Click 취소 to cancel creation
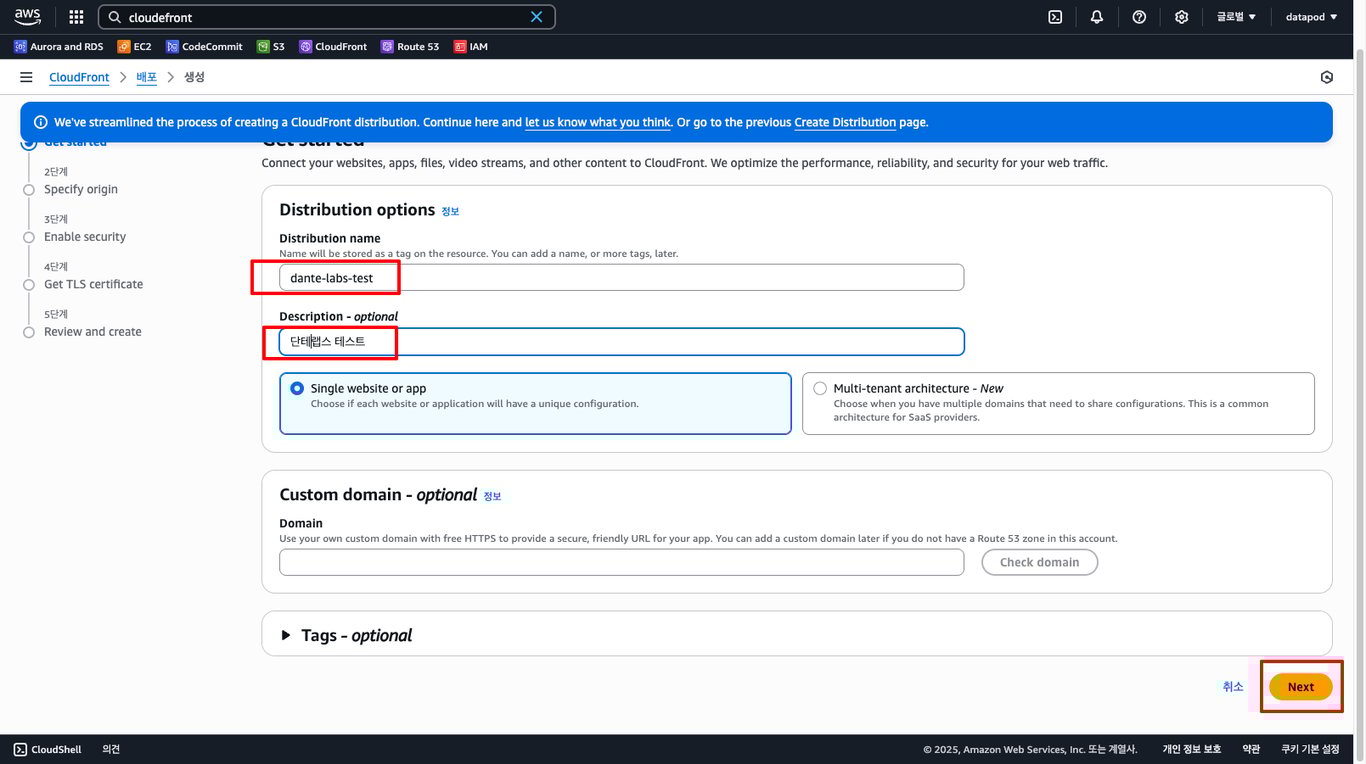This screenshot has height=764, width=1366. point(1233,687)
